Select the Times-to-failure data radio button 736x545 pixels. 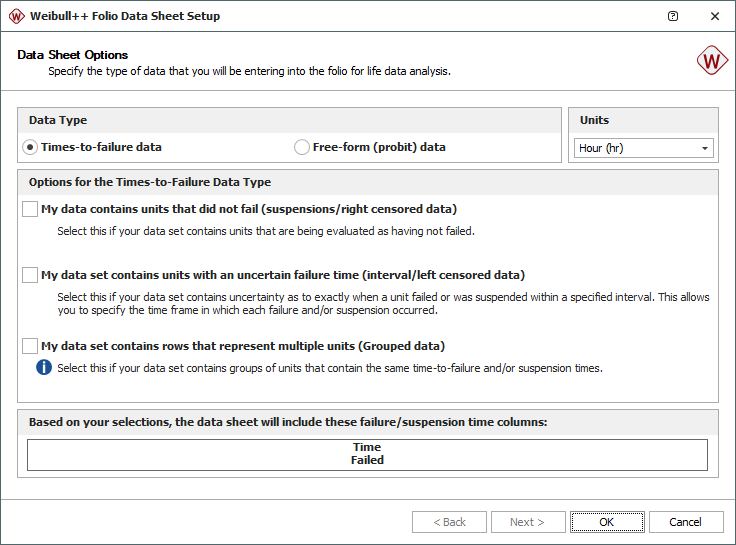tap(31, 147)
